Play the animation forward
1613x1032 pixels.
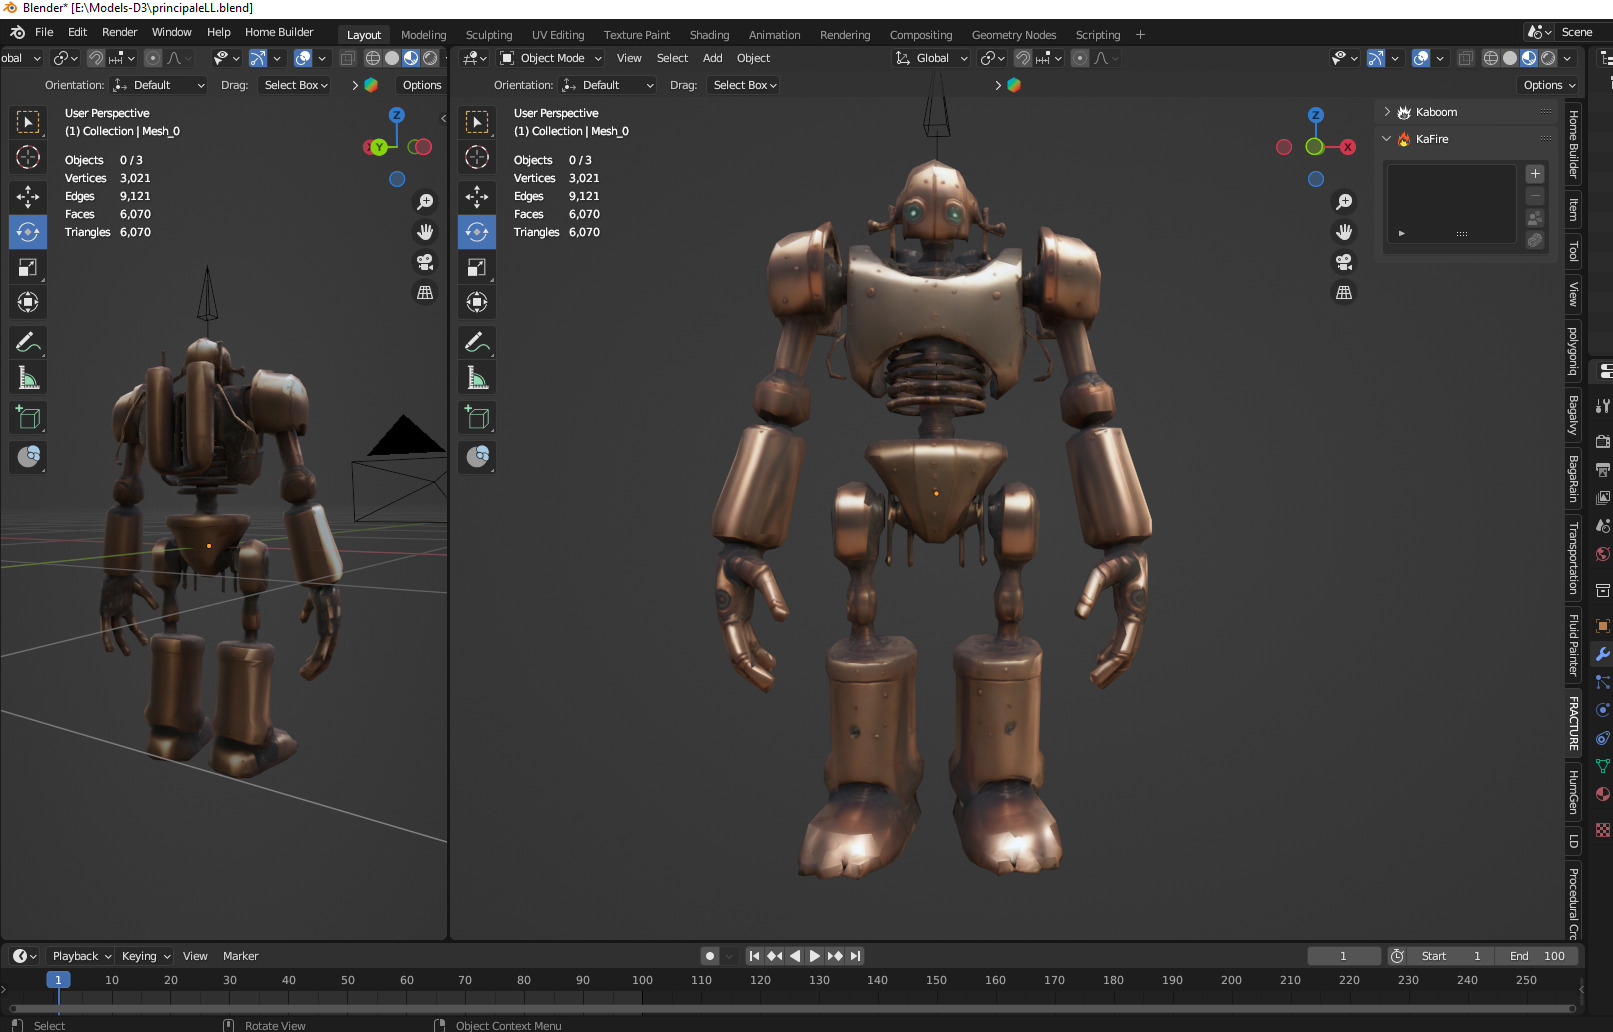pos(815,956)
